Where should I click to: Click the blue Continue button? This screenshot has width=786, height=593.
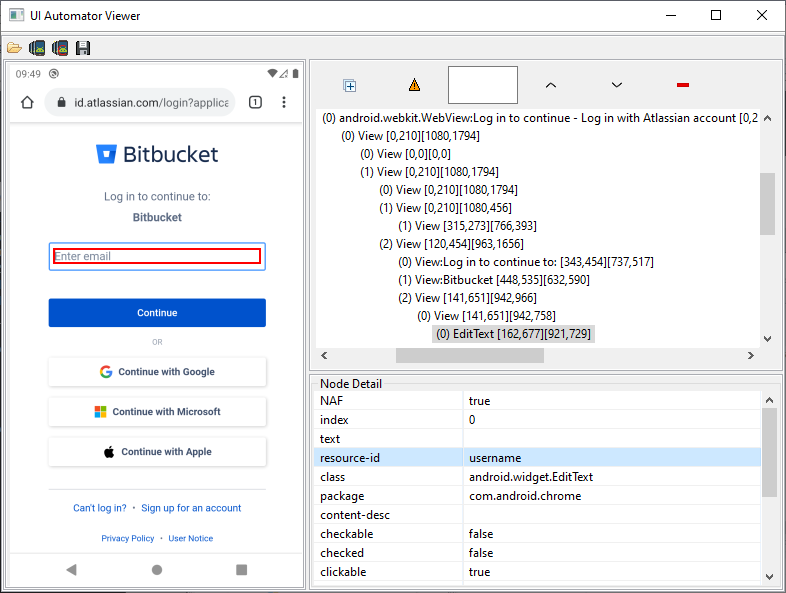[x=157, y=313]
